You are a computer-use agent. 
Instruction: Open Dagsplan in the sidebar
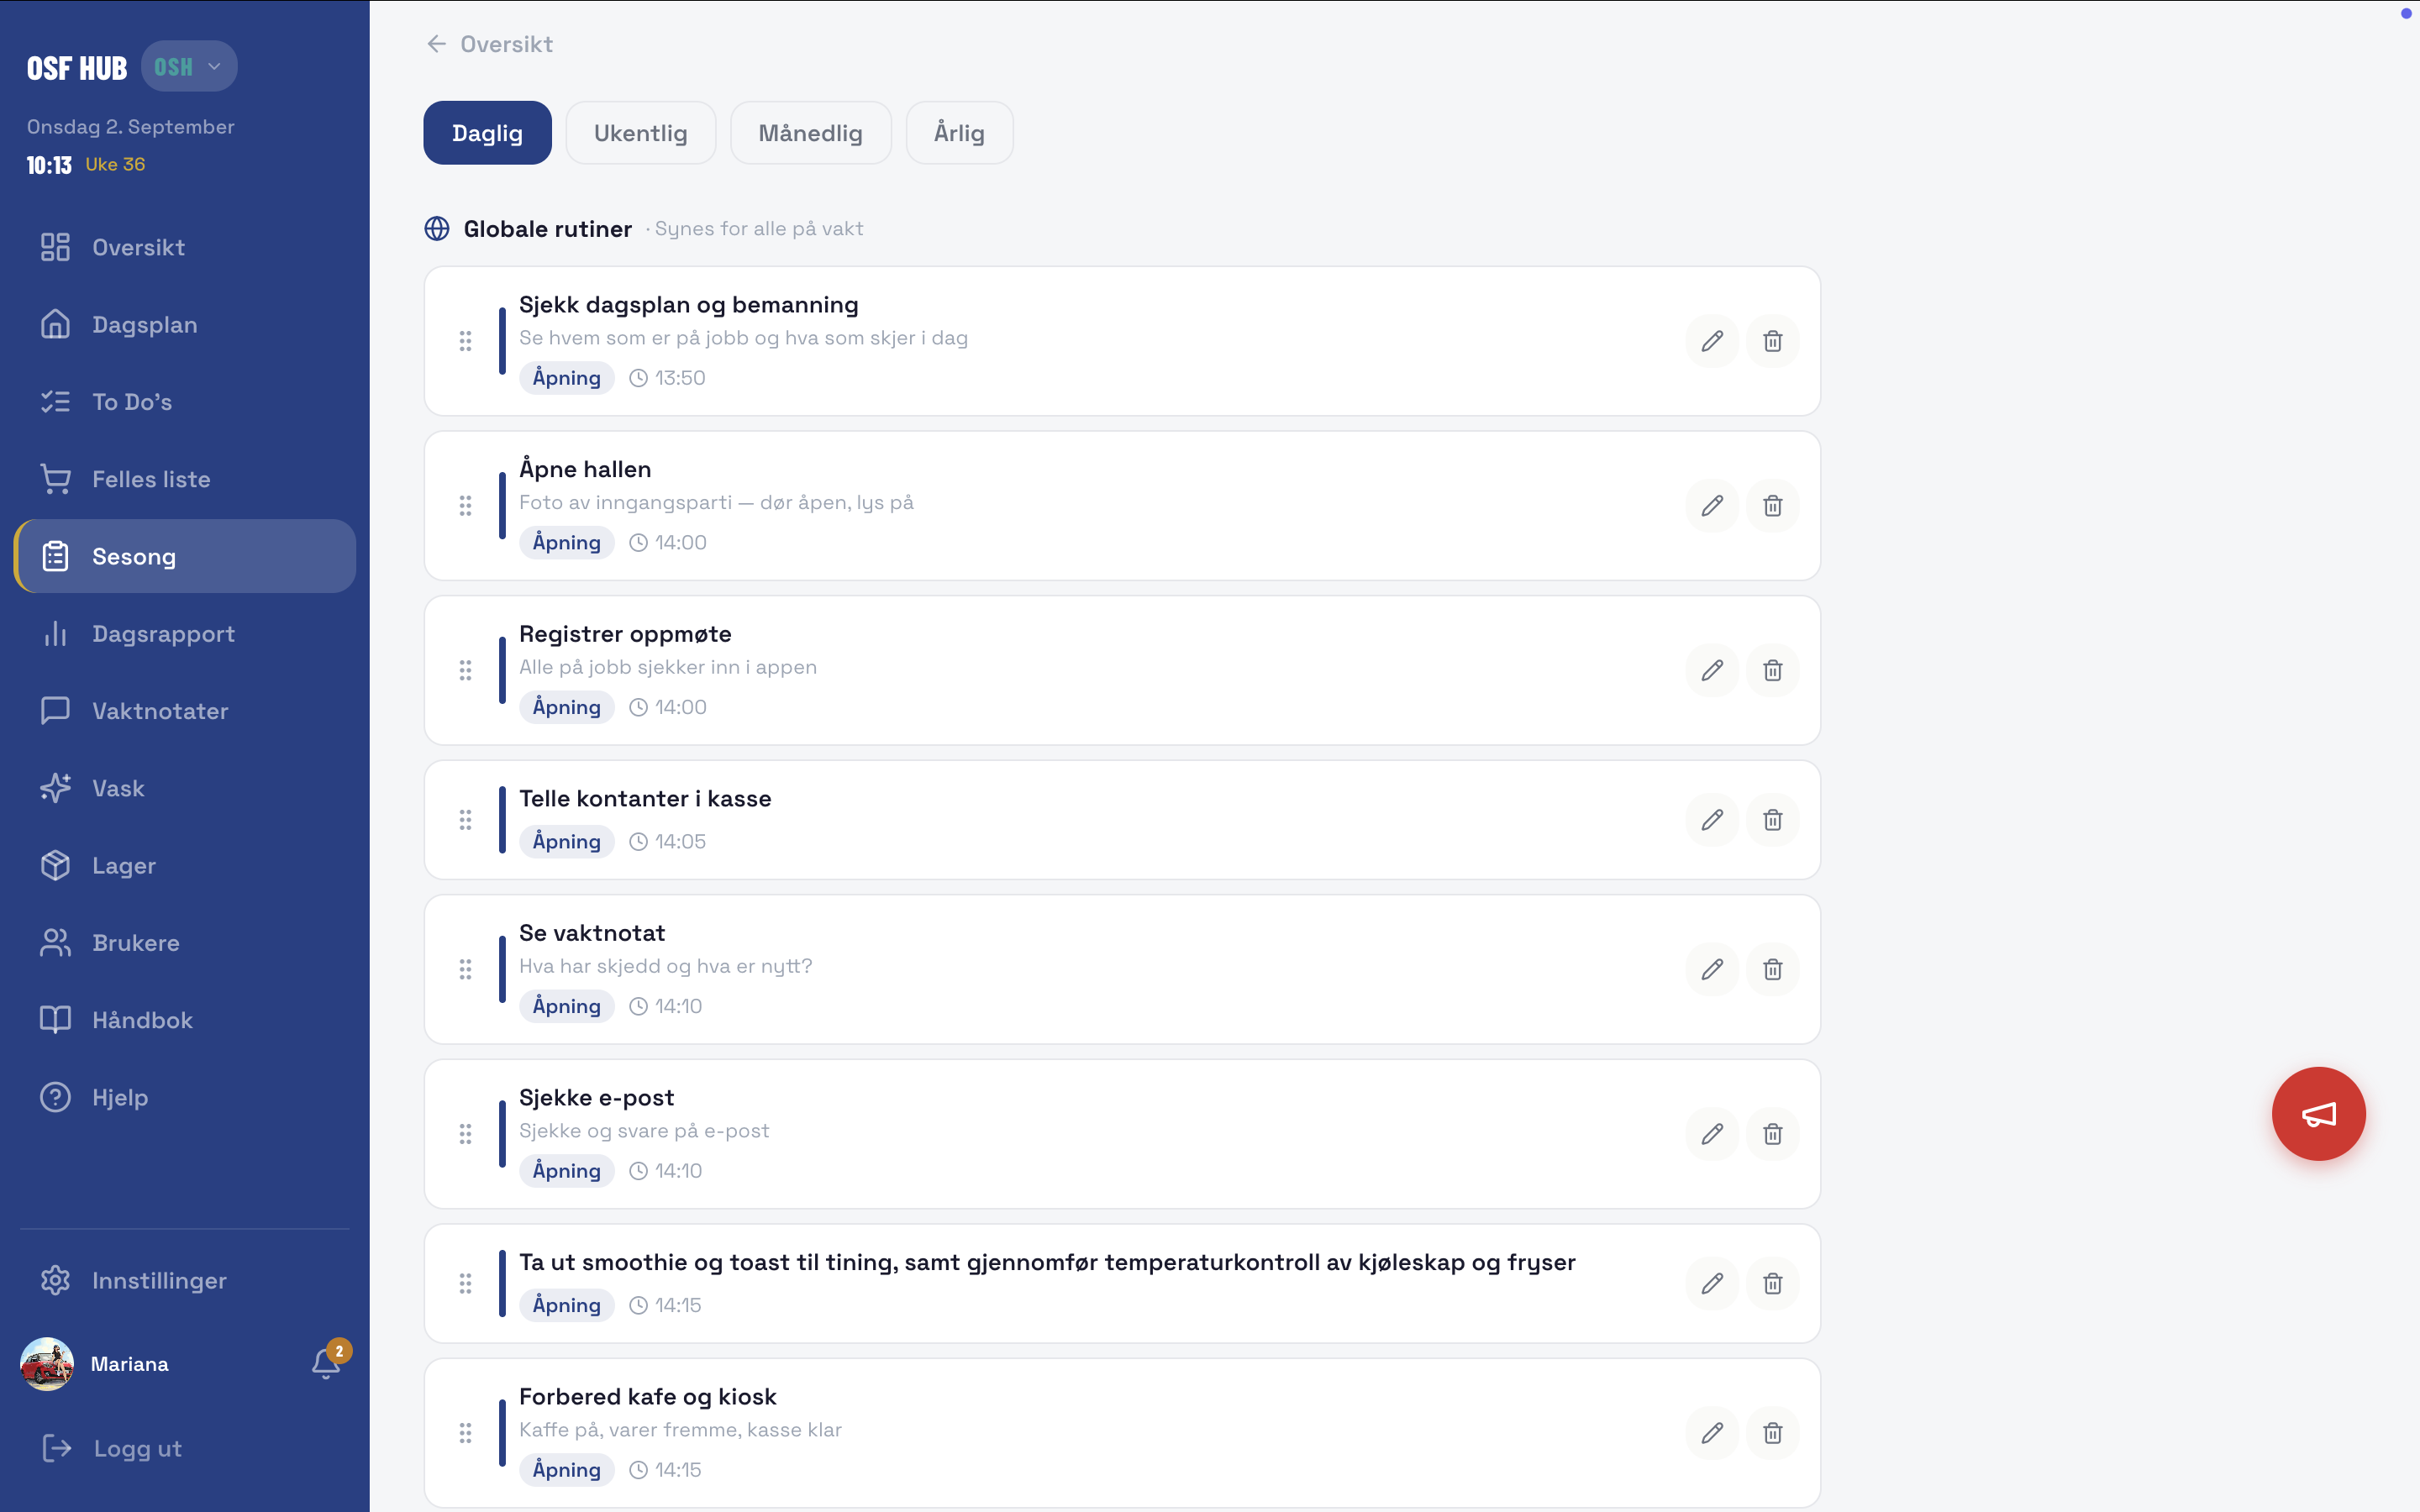coord(185,325)
